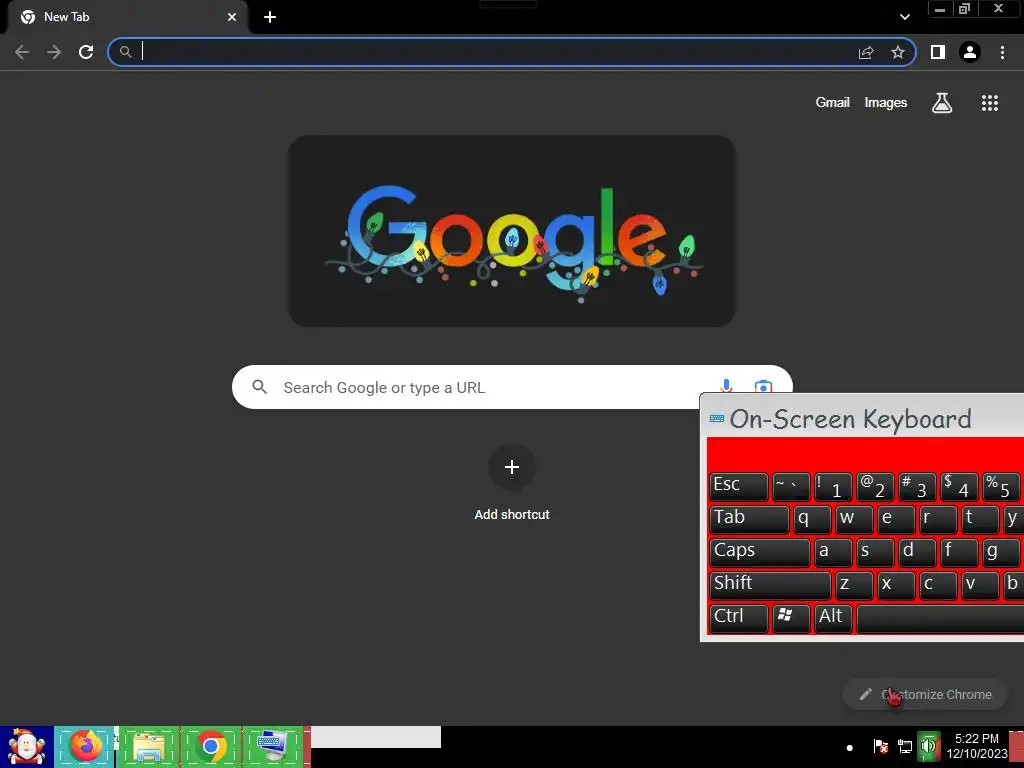Open the volume speaker tray icon
The height and width of the screenshot is (768, 1024).
(929, 746)
